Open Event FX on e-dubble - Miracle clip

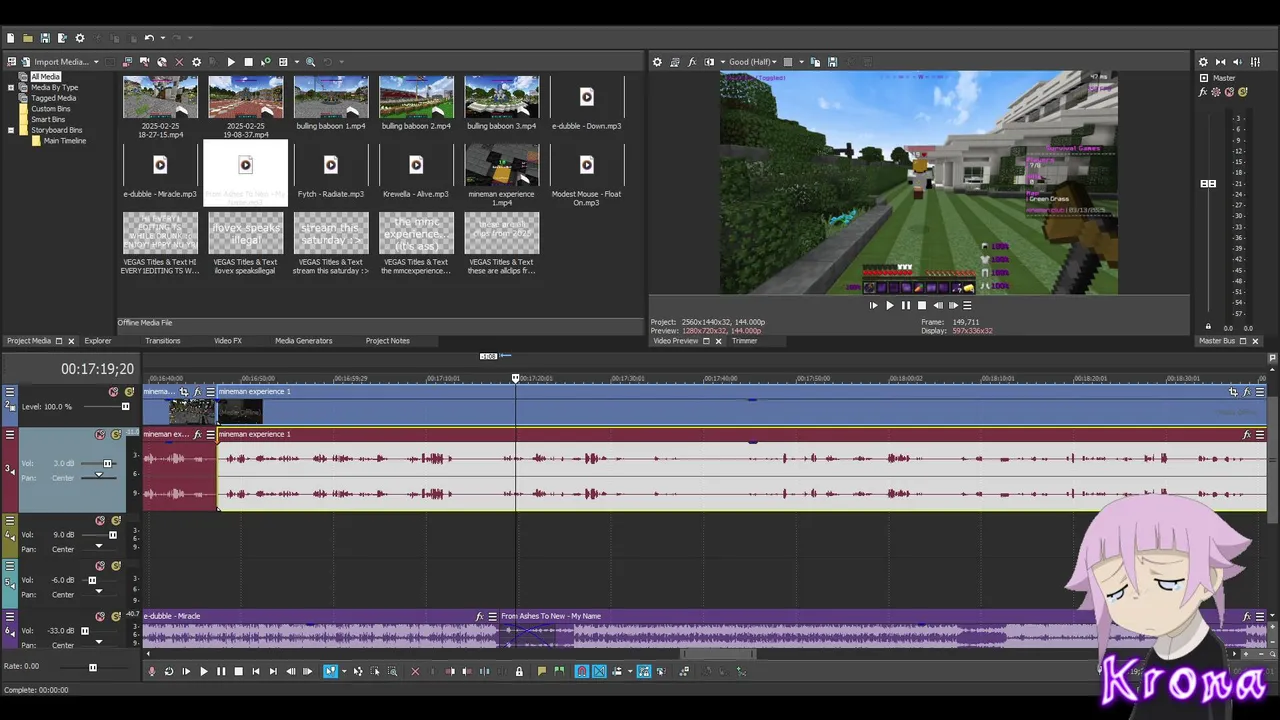pos(480,617)
